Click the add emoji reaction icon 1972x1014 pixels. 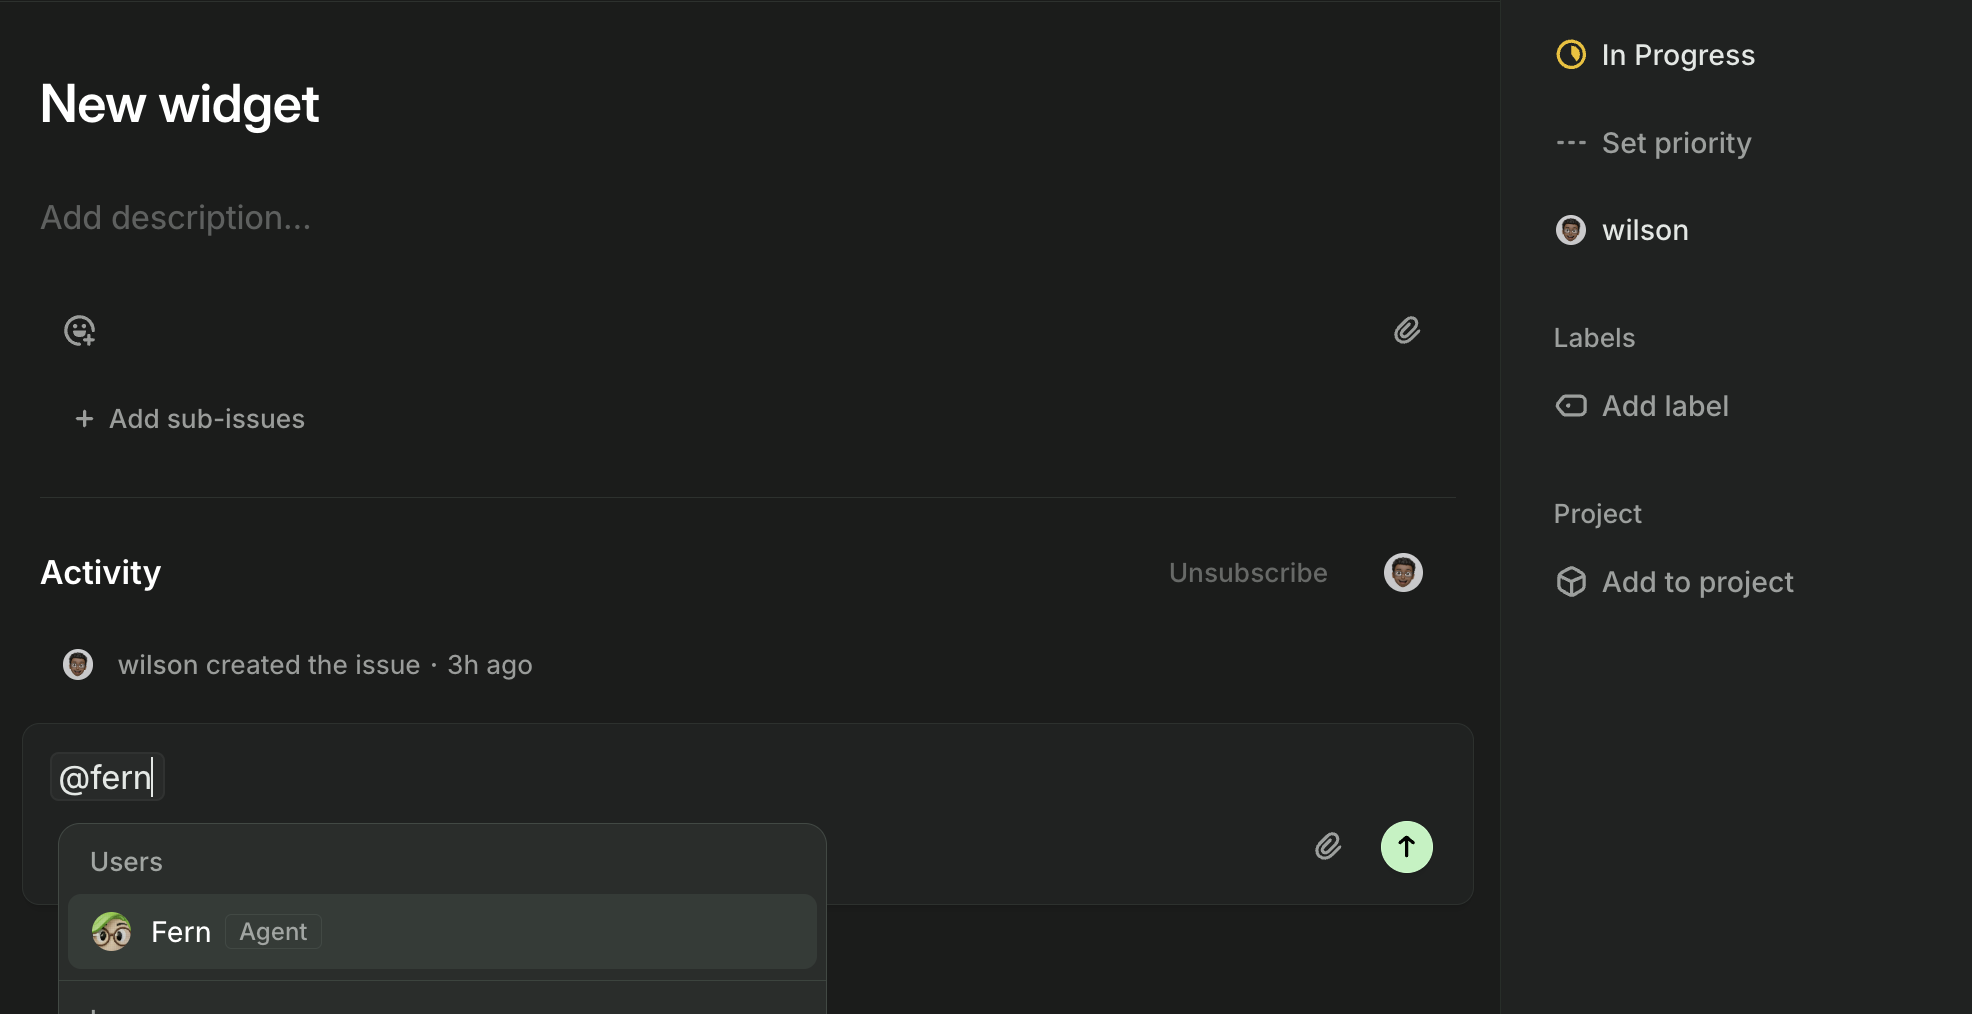[79, 331]
